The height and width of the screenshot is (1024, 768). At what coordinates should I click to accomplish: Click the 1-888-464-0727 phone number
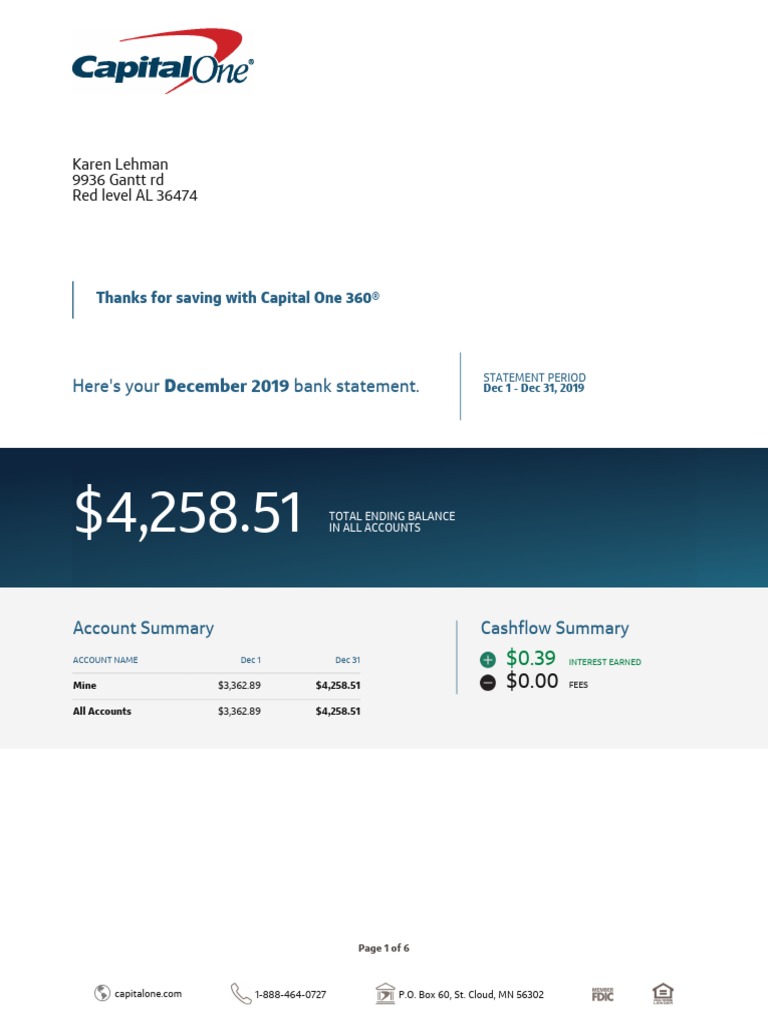[x=290, y=994]
